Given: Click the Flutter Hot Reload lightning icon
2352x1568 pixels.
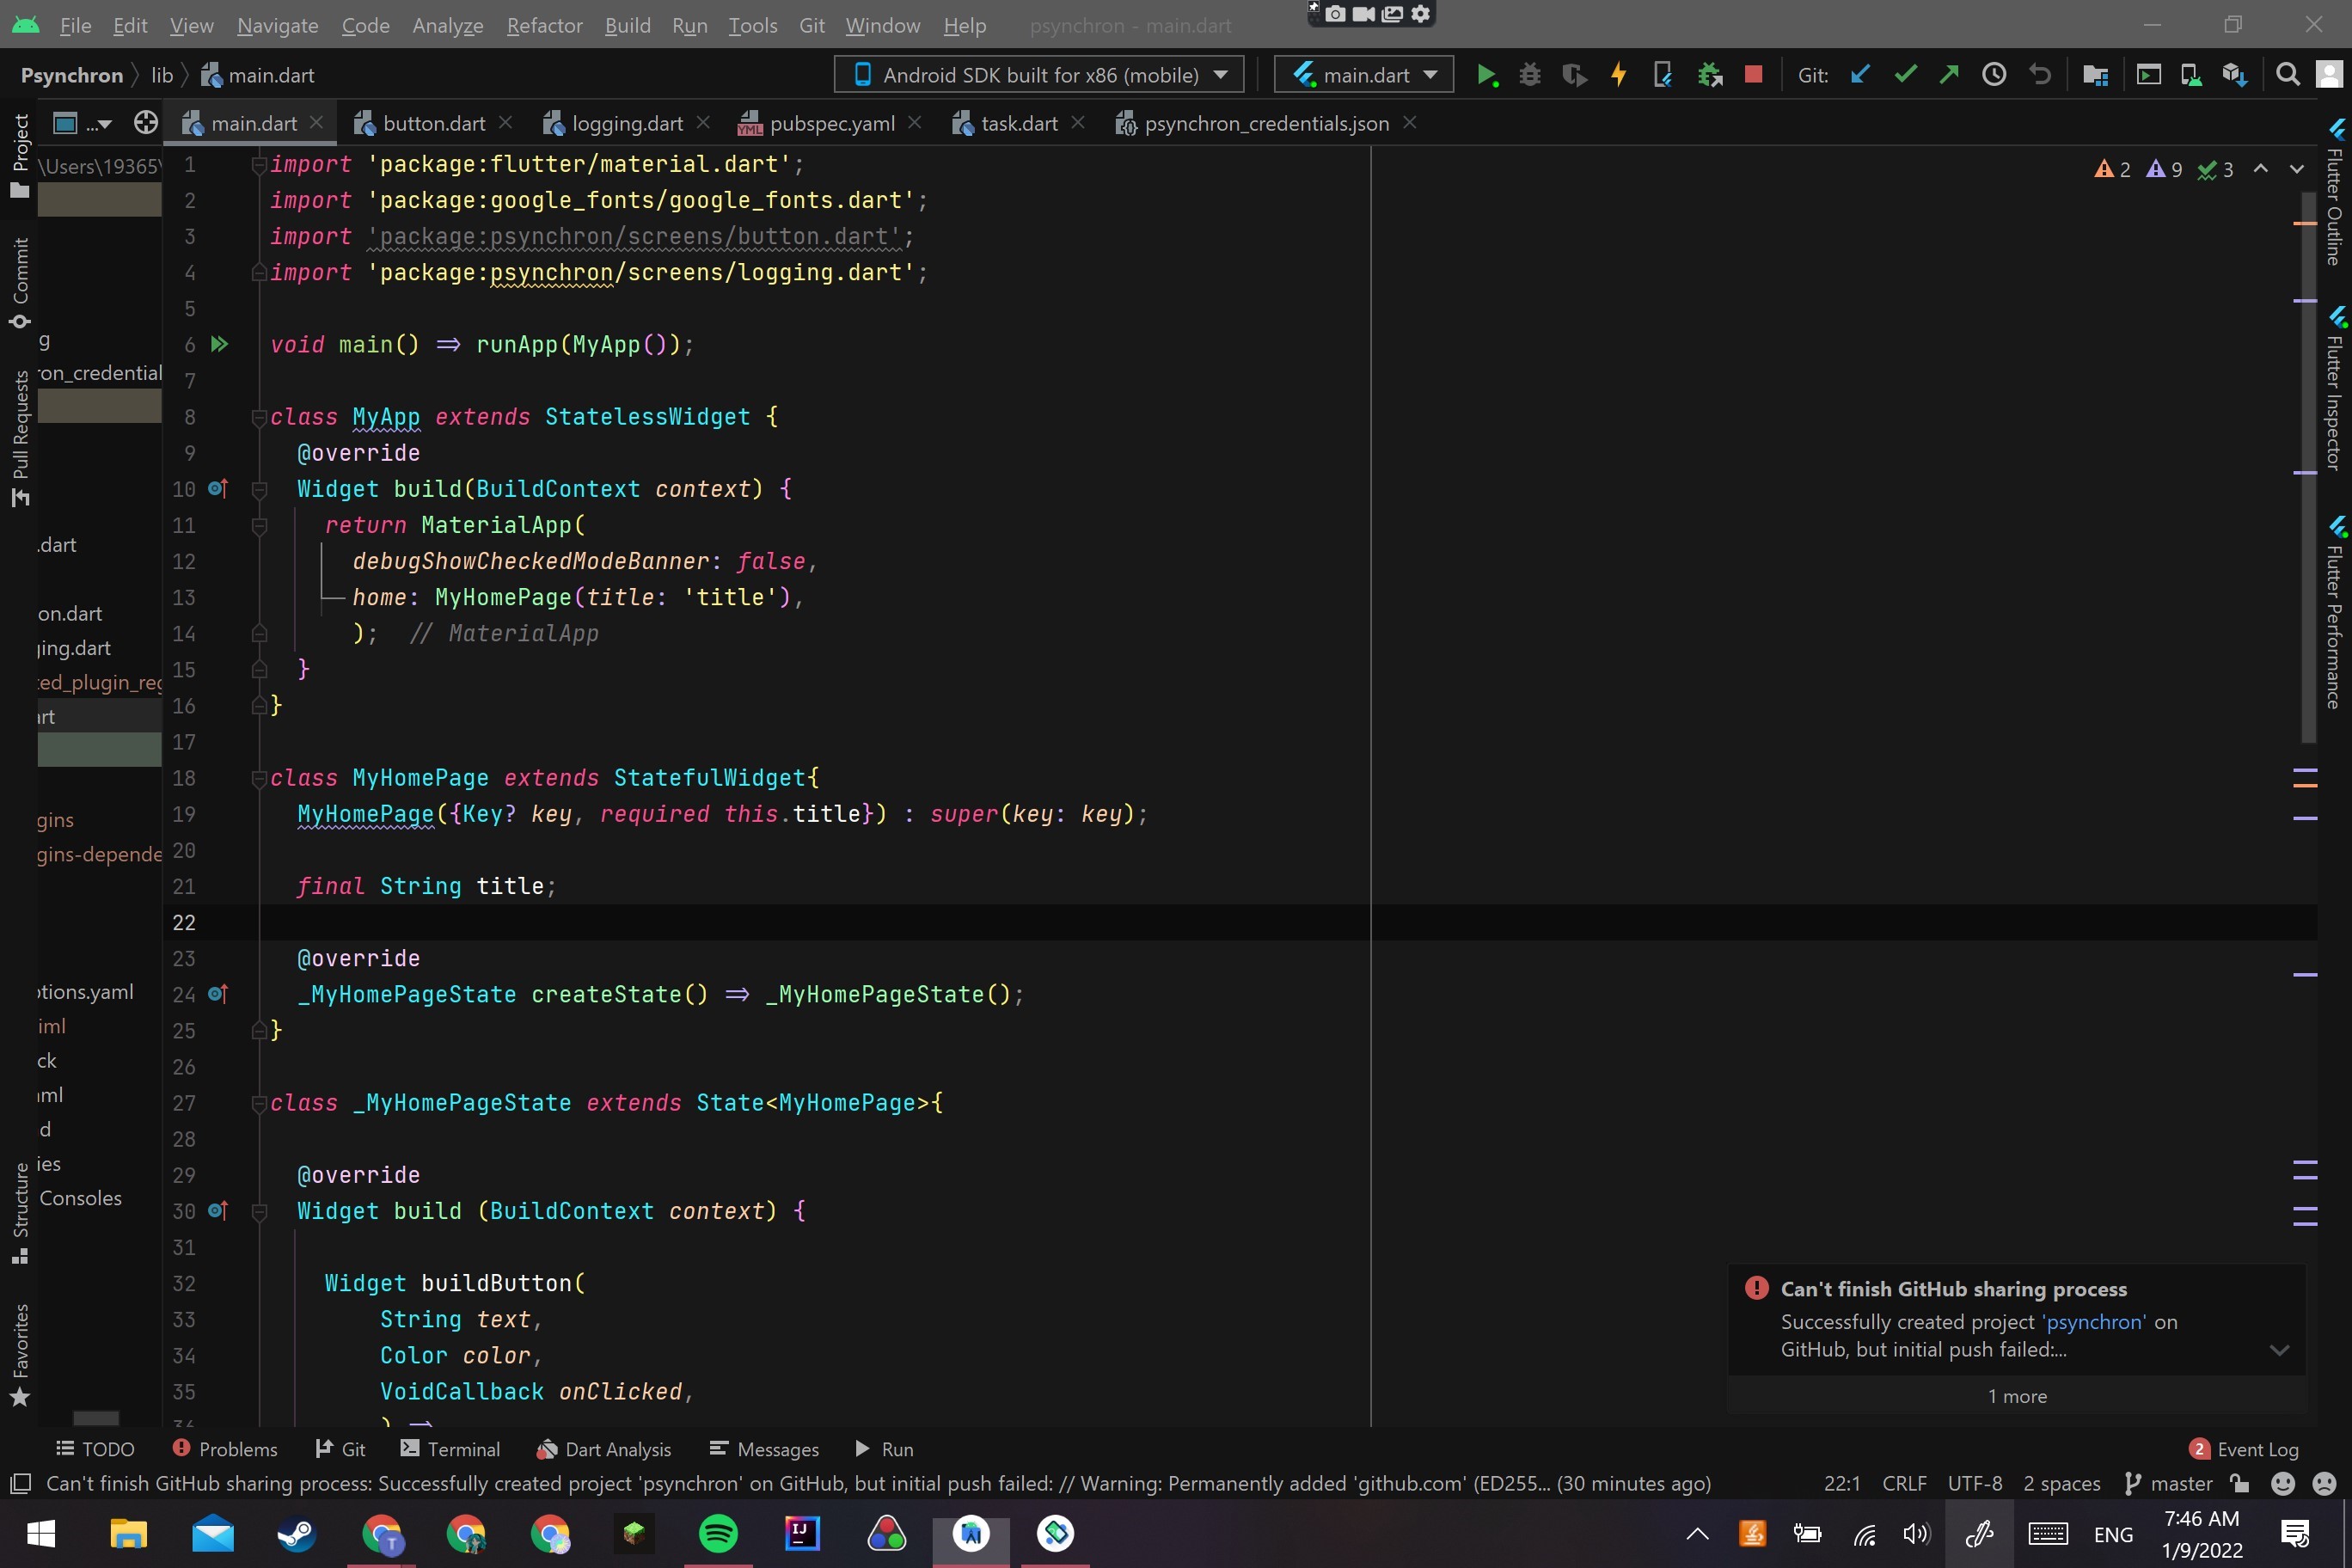Looking at the screenshot, I should 1618,75.
